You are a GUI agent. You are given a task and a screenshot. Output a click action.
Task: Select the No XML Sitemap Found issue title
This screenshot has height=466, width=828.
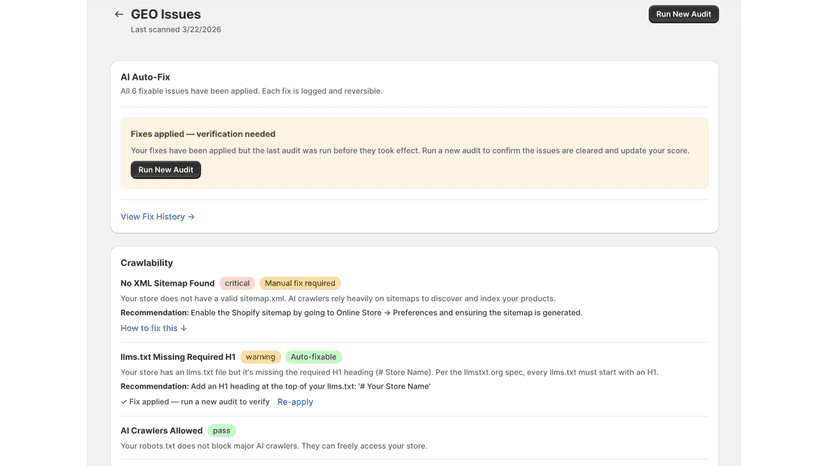tap(167, 283)
